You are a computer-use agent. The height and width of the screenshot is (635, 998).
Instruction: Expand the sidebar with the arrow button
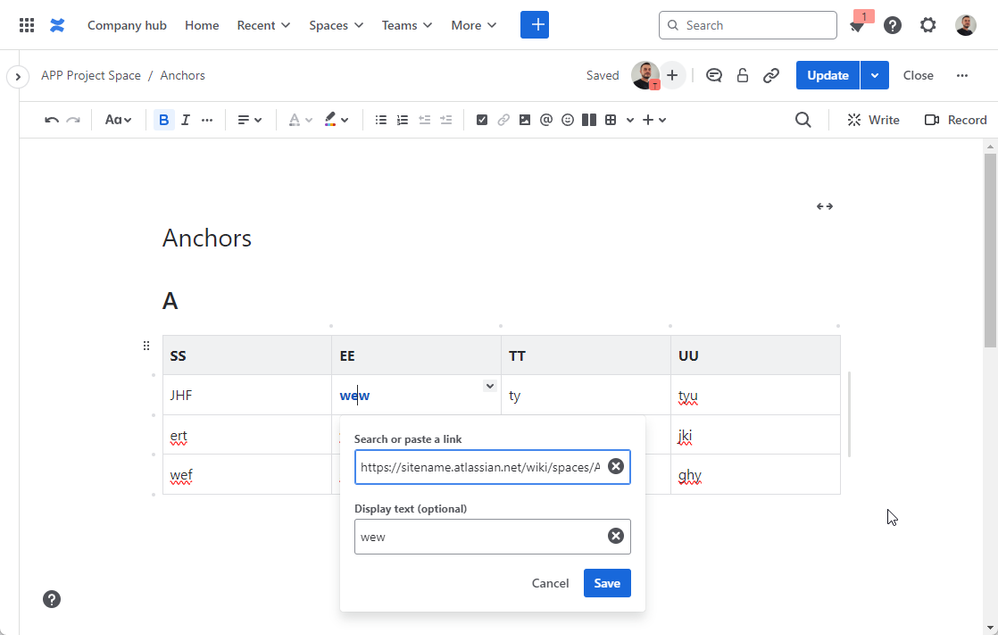coord(18,77)
